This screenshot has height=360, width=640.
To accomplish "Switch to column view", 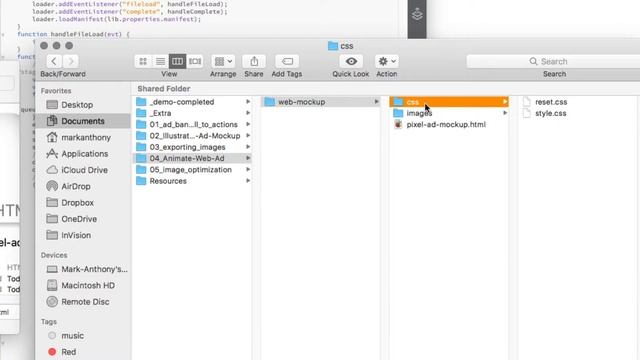I will tap(177, 61).
